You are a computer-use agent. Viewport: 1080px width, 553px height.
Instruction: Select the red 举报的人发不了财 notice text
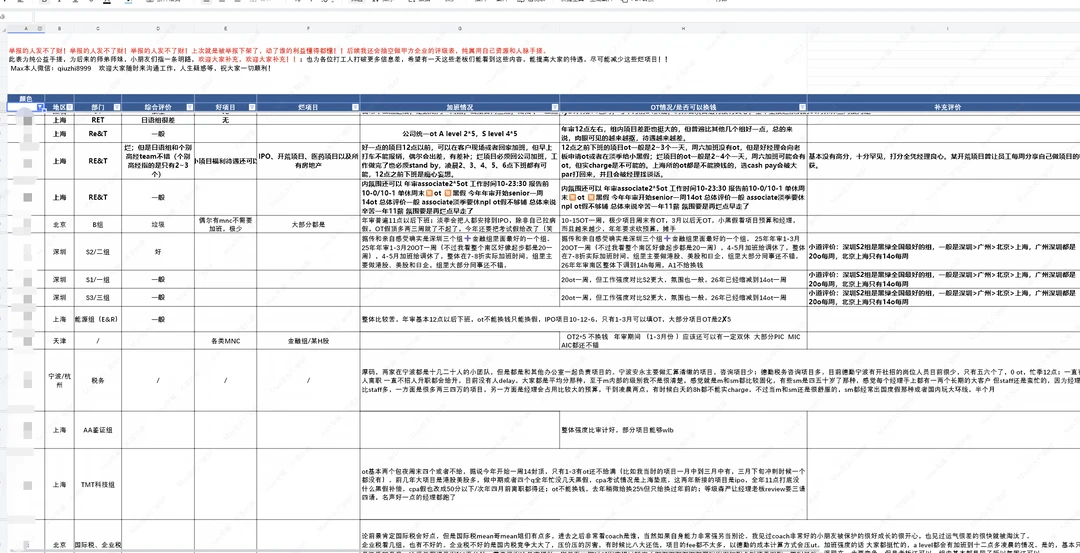click(278, 51)
